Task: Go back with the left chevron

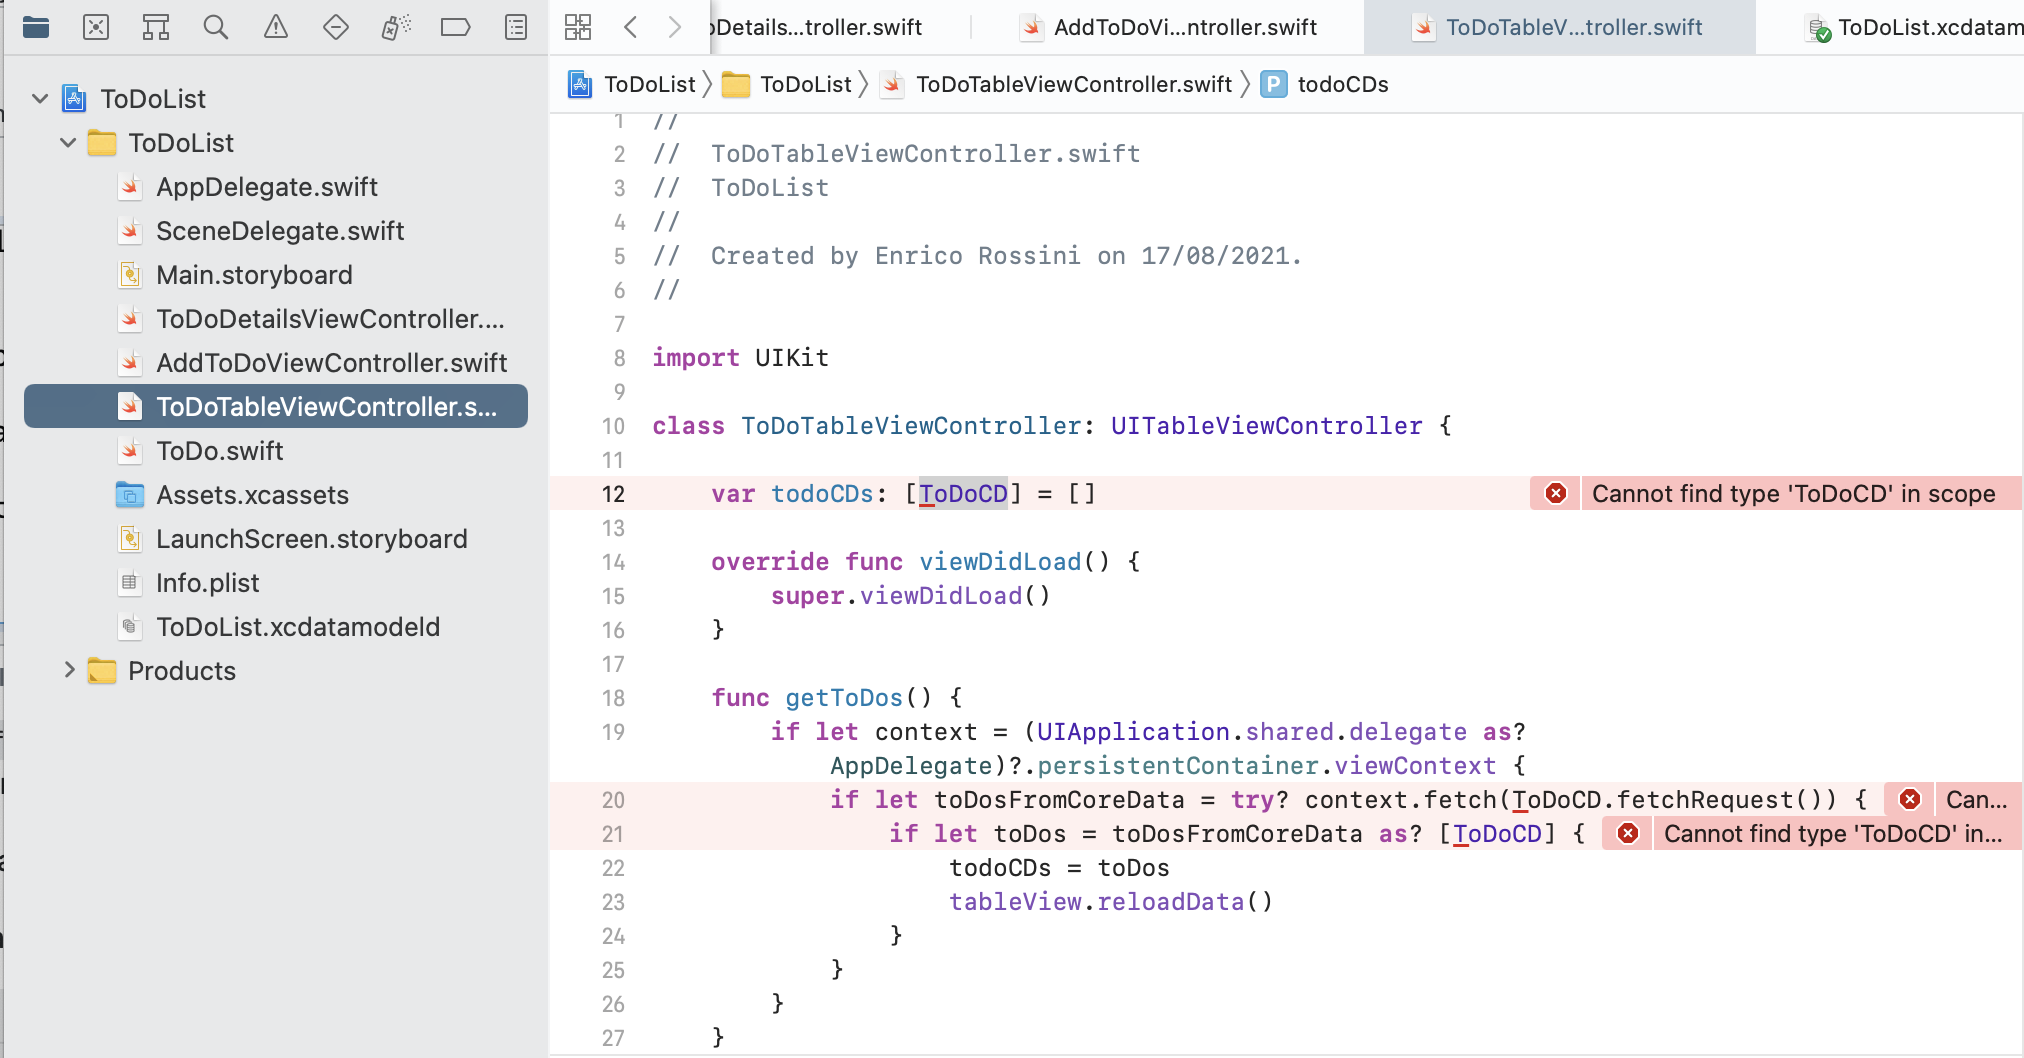Action: pos(630,27)
